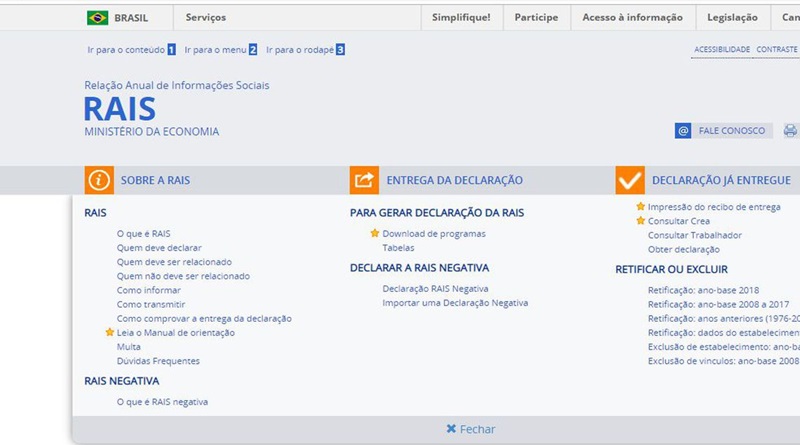Open Retificação: ano-base 2018
This screenshot has height=445, width=800.
[703, 290]
